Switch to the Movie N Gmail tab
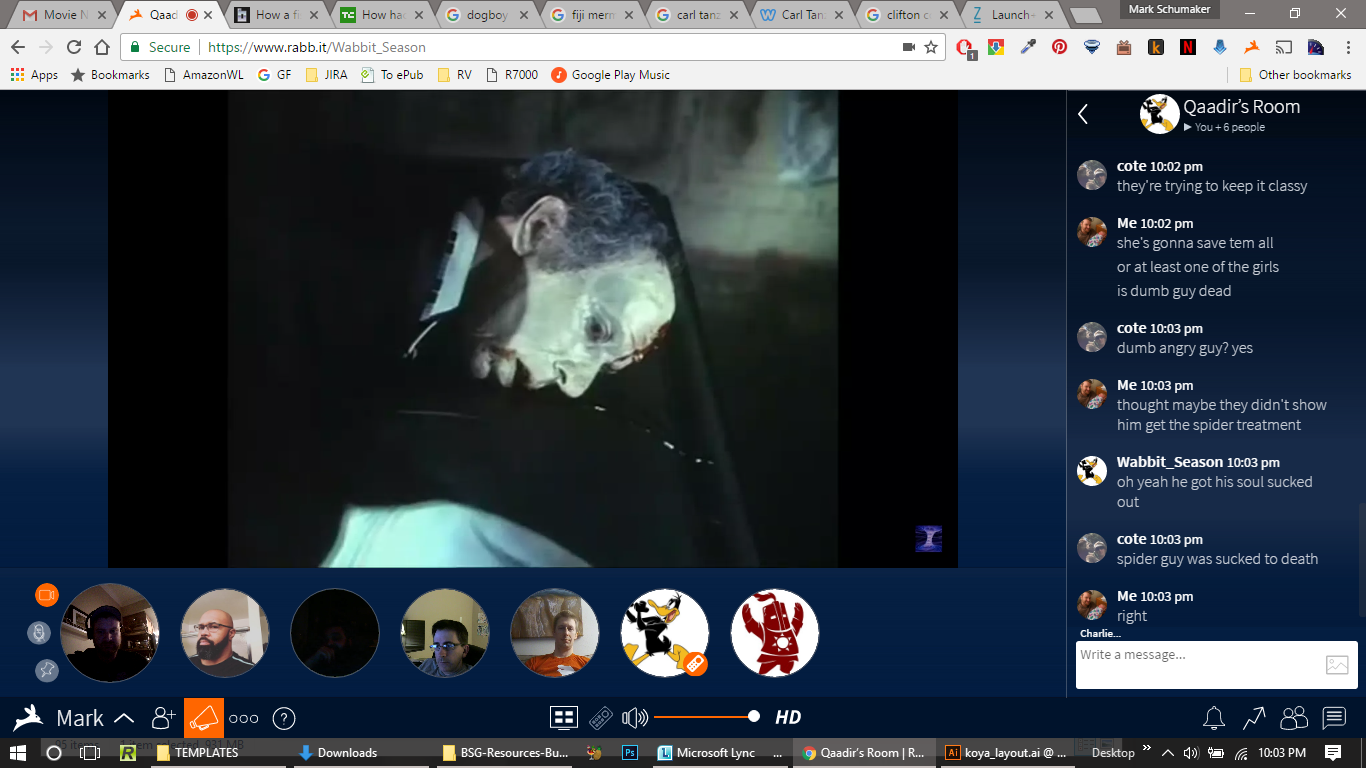 62,15
